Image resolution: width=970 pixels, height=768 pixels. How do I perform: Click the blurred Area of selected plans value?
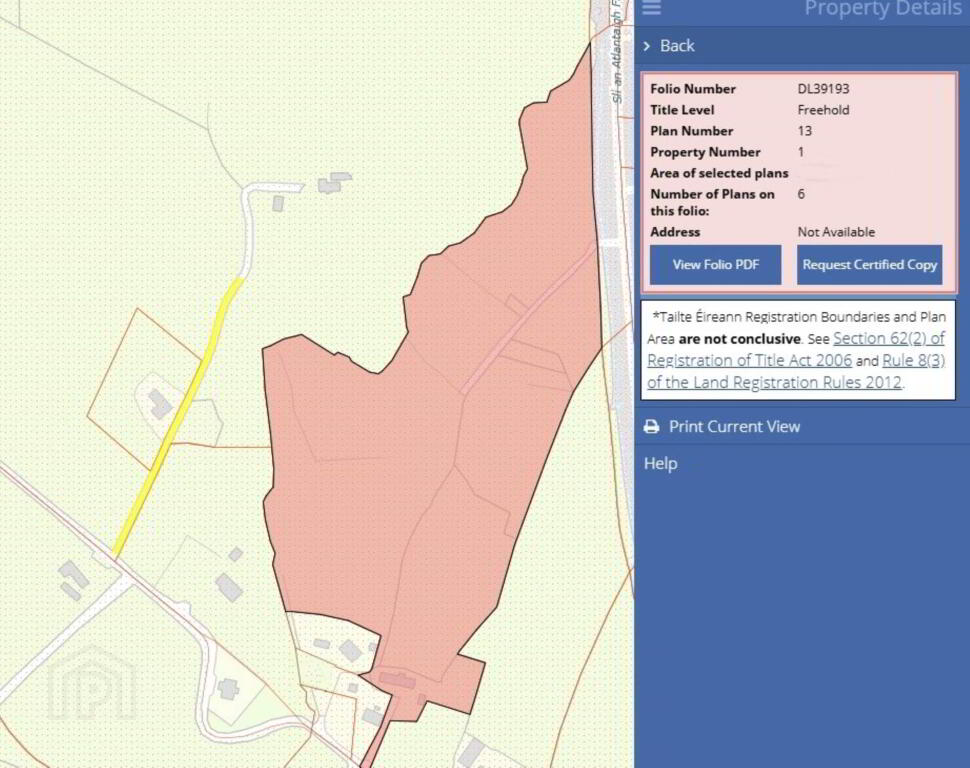pos(829,173)
